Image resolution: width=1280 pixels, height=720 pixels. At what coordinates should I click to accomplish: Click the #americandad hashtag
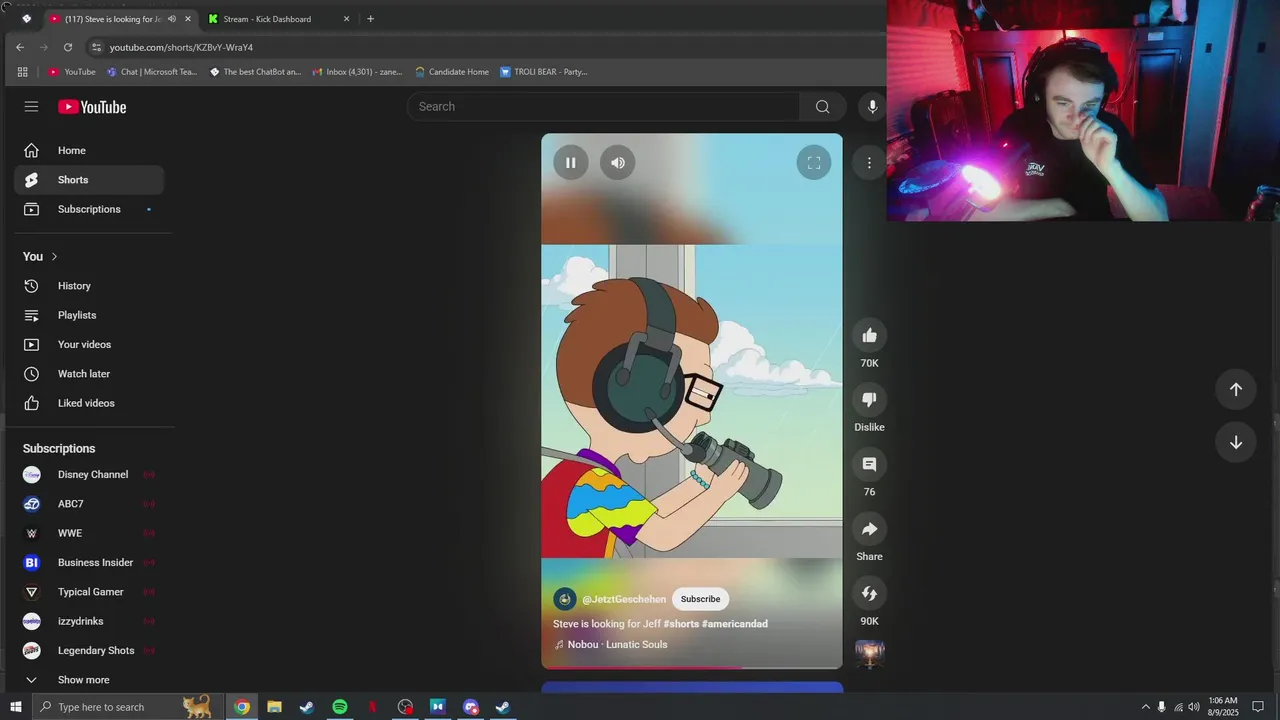[x=735, y=624]
